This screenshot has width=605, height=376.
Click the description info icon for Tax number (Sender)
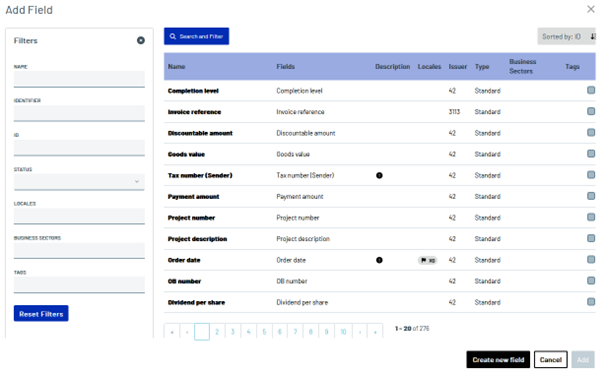[x=379, y=176]
